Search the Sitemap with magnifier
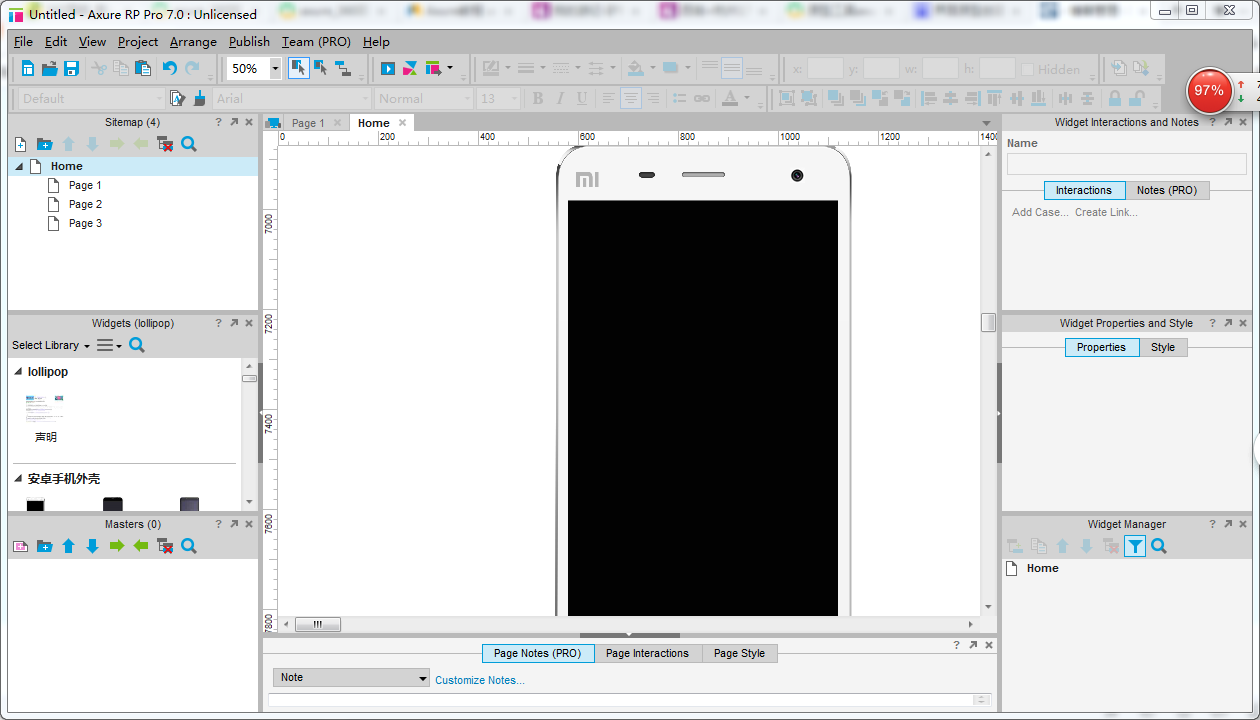Image resolution: width=1260 pixels, height=720 pixels. 189,144
